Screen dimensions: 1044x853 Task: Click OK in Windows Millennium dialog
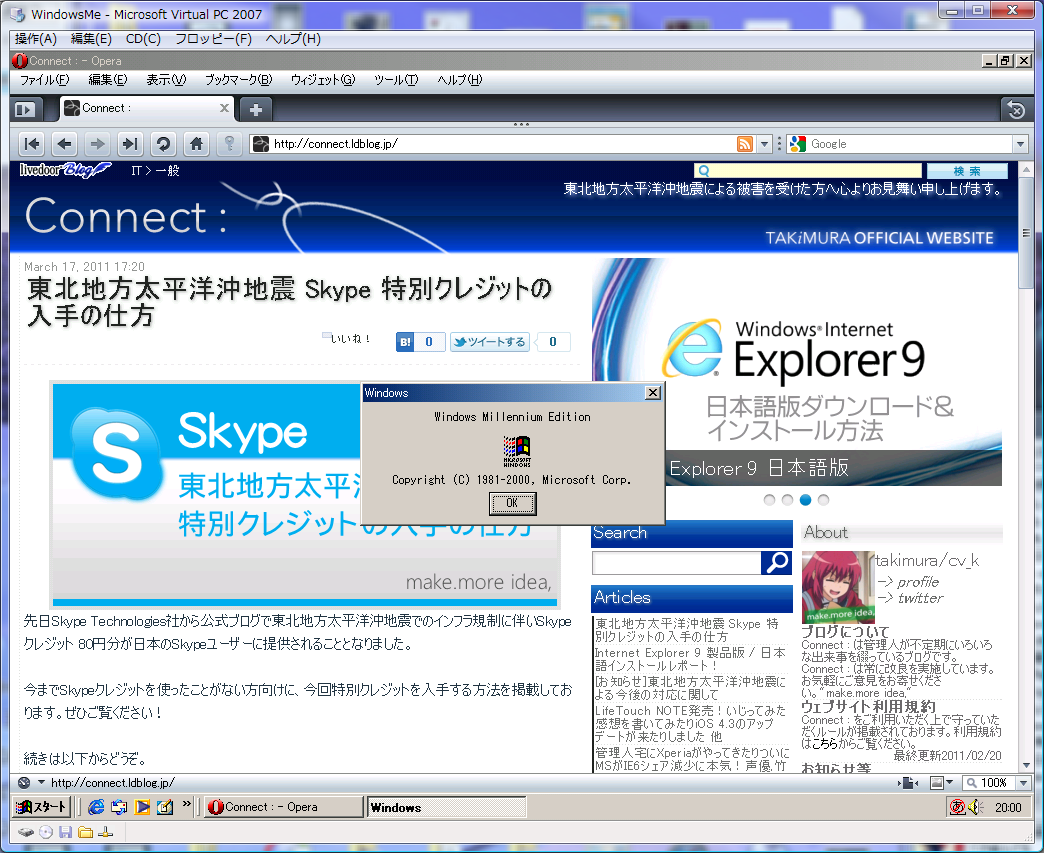tap(512, 503)
